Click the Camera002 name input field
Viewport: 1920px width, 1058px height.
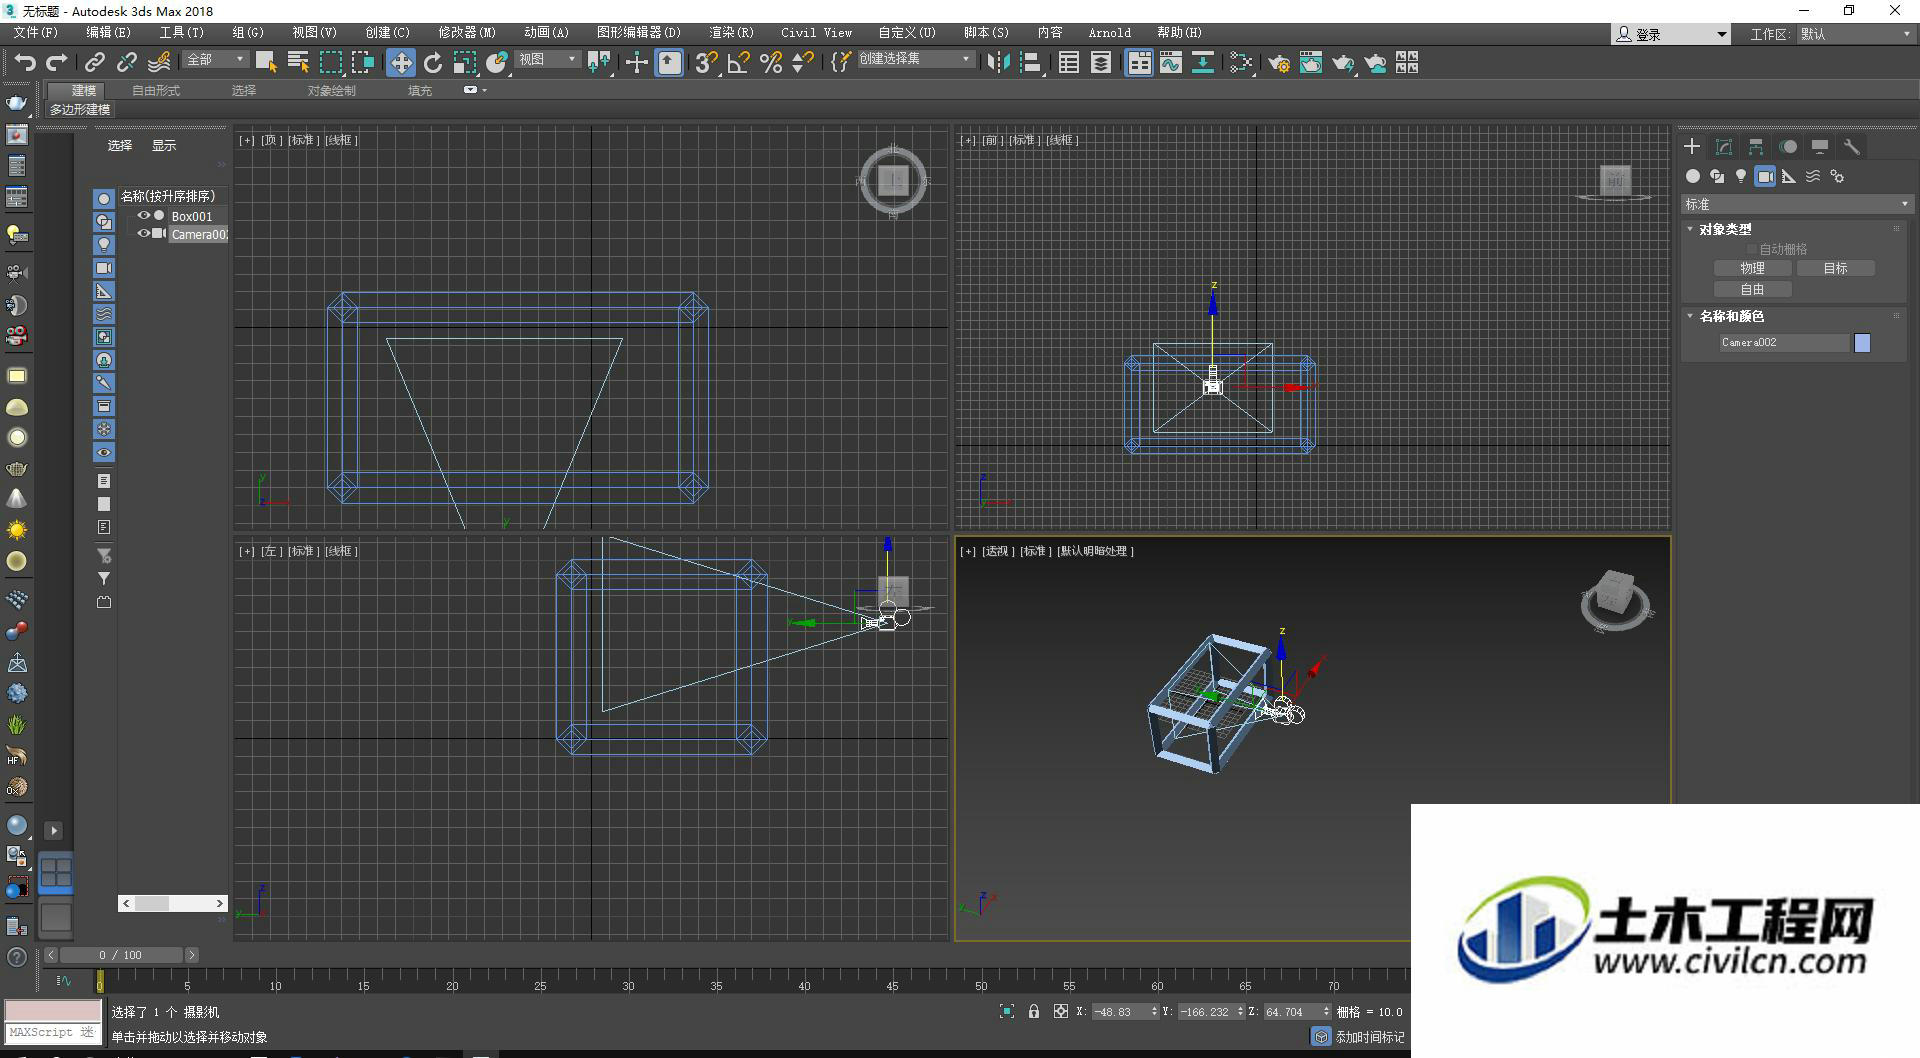[x=1784, y=342]
